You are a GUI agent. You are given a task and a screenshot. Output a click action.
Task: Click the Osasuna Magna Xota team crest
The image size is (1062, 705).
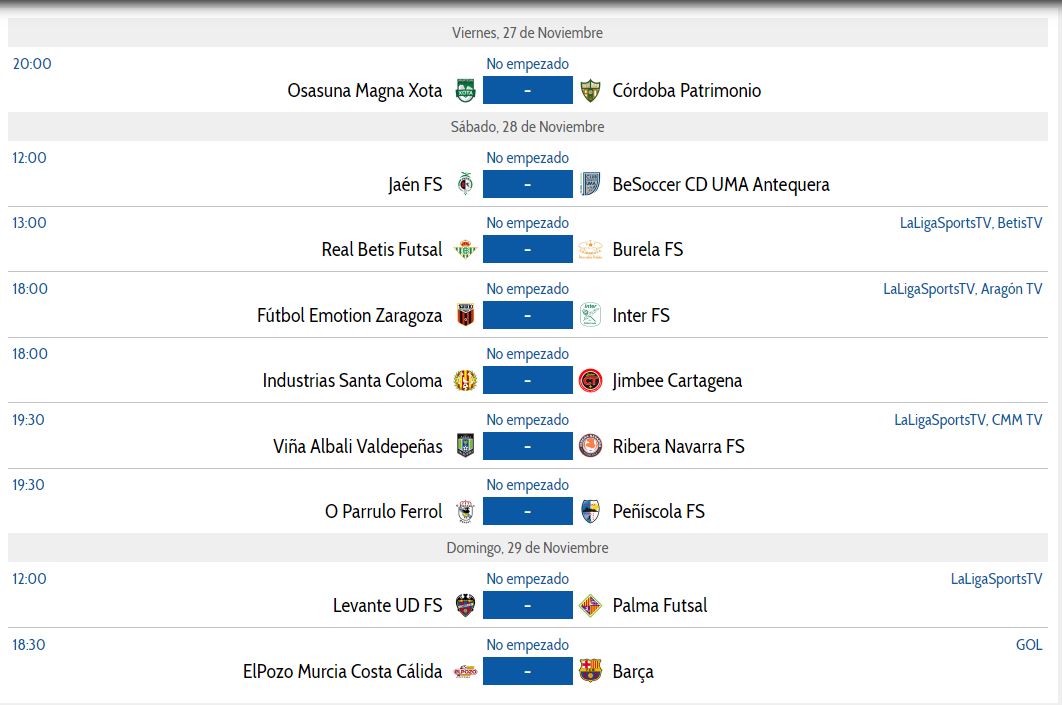pyautogui.click(x=465, y=91)
